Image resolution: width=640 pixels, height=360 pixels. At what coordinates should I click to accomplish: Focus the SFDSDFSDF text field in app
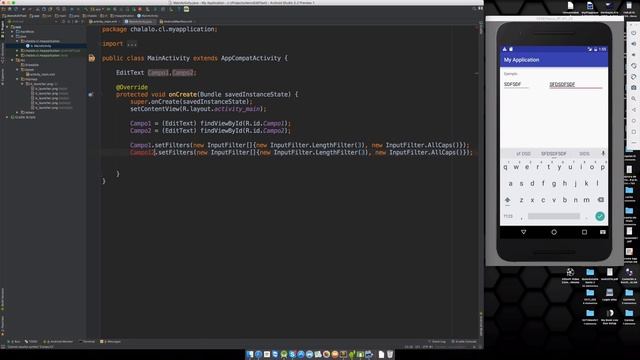(x=576, y=84)
